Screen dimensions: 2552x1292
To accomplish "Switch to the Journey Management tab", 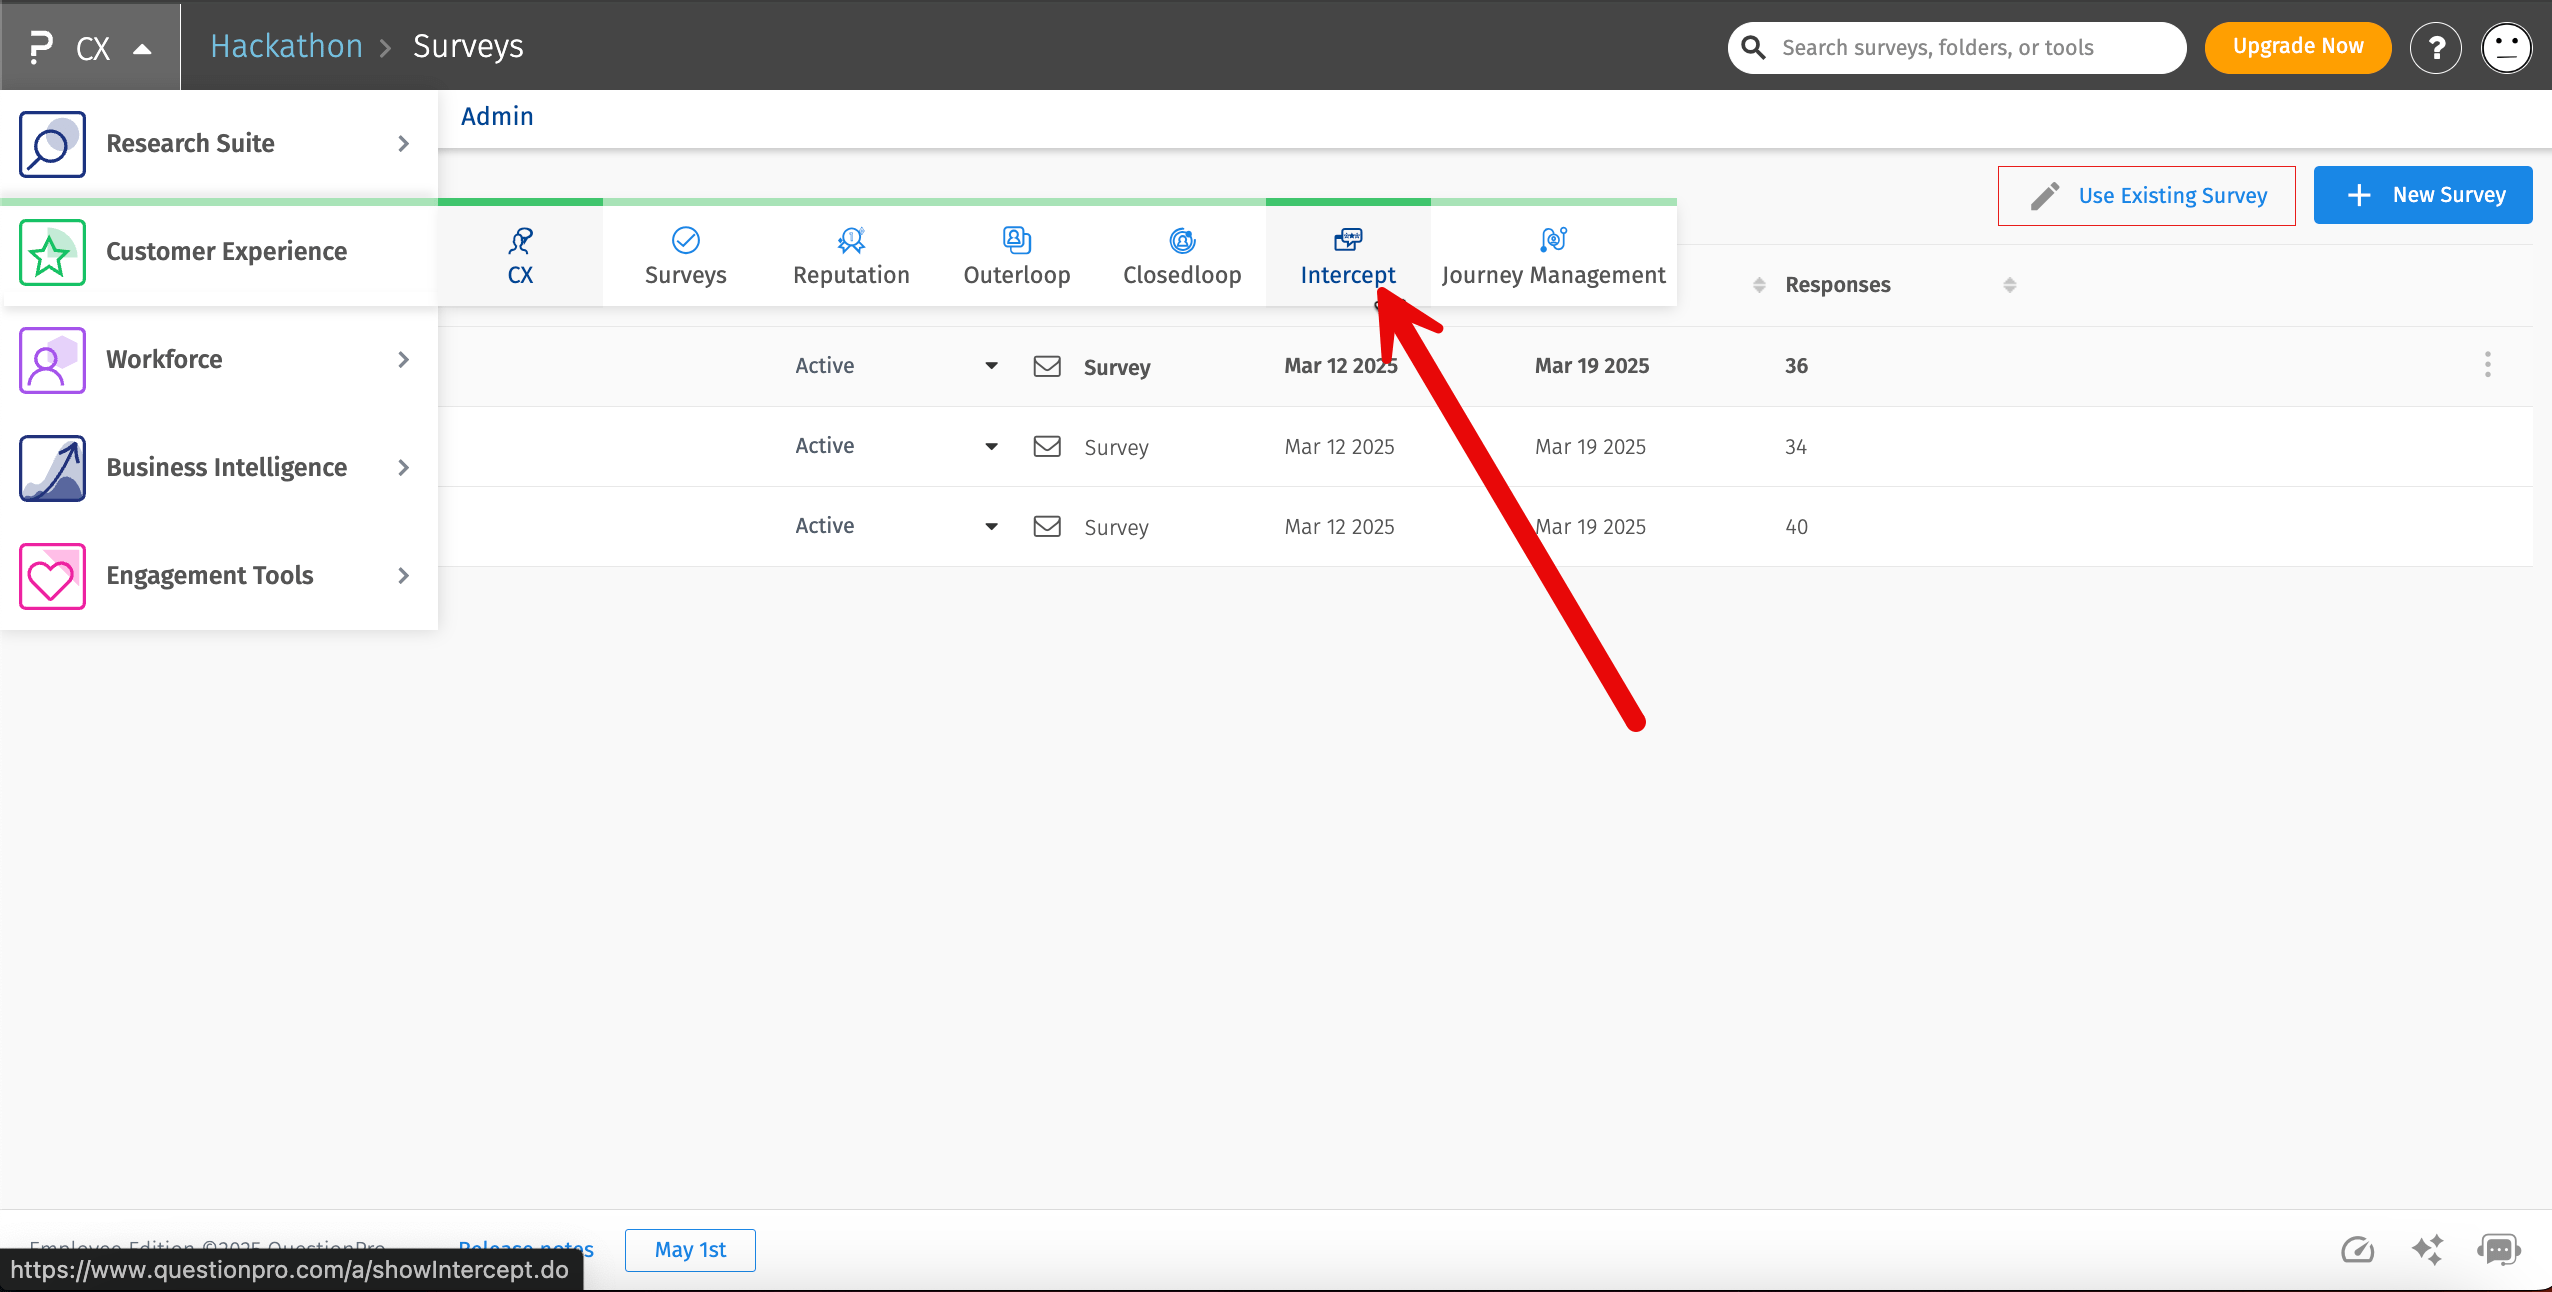I will 1553,256.
